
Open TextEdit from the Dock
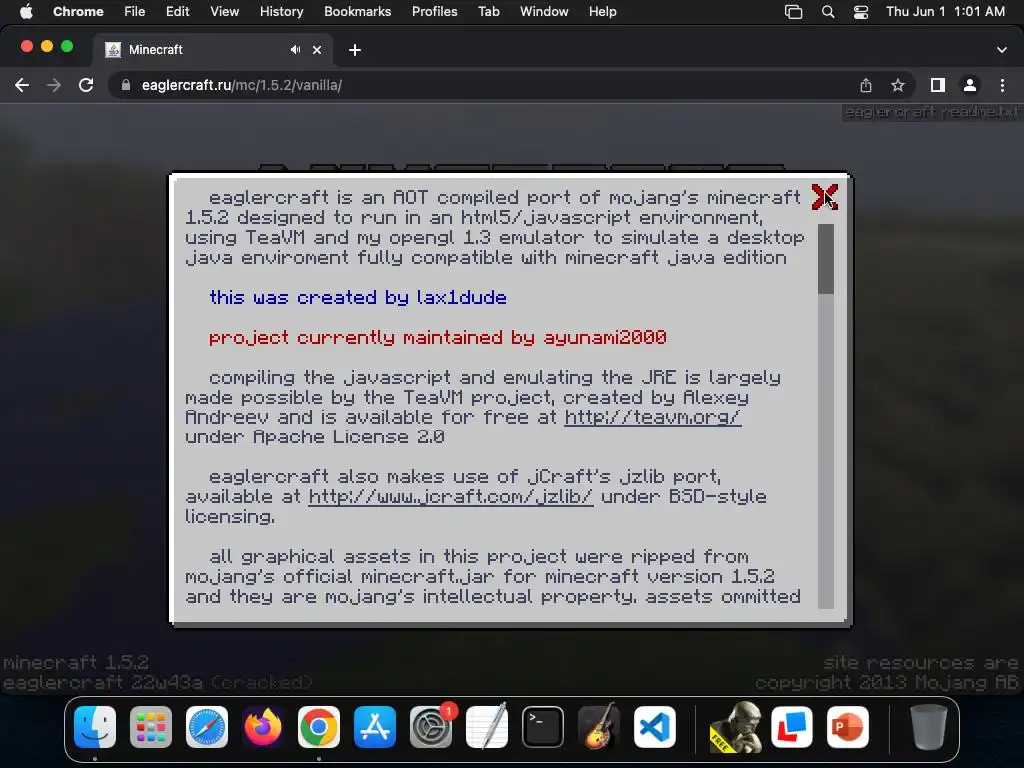click(x=487, y=727)
